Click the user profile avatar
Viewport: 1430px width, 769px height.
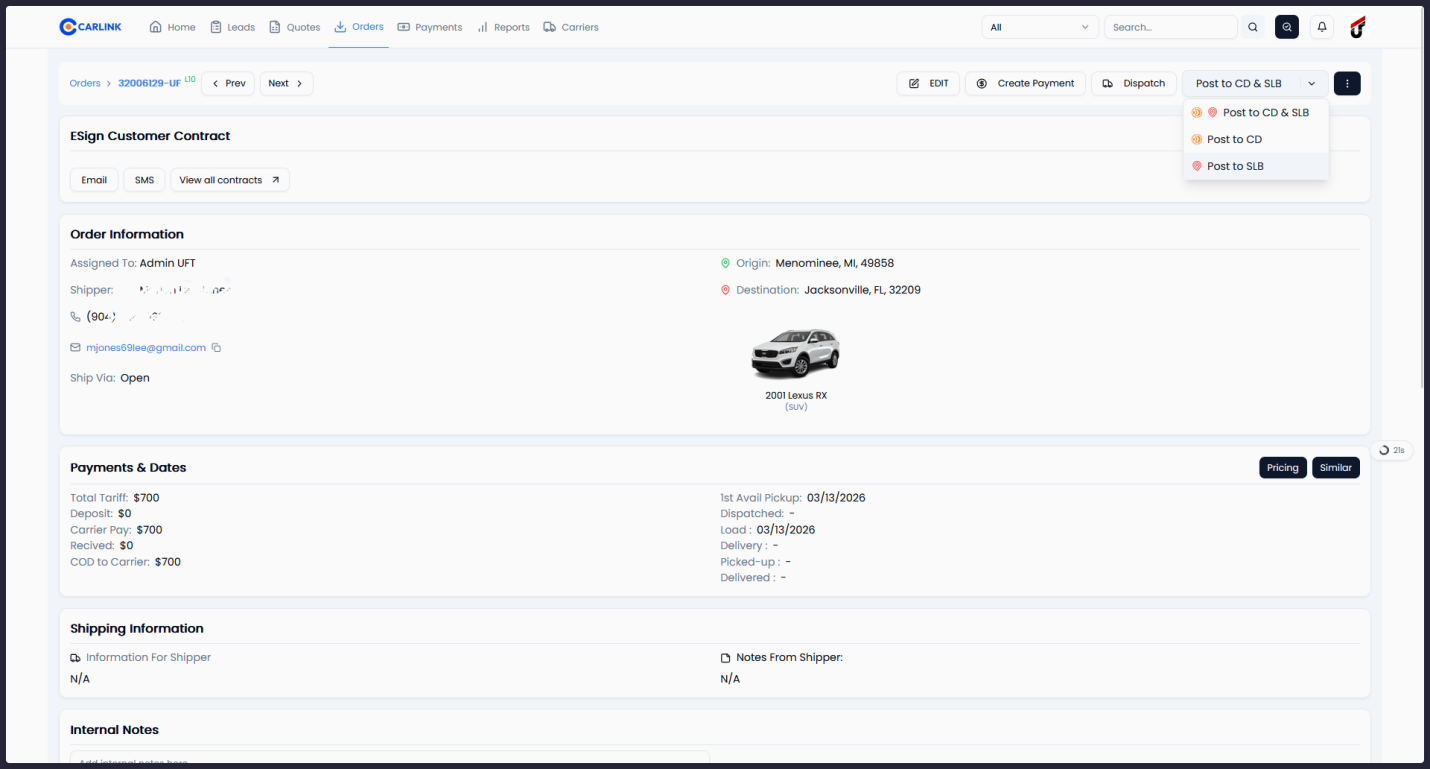click(x=1357, y=27)
